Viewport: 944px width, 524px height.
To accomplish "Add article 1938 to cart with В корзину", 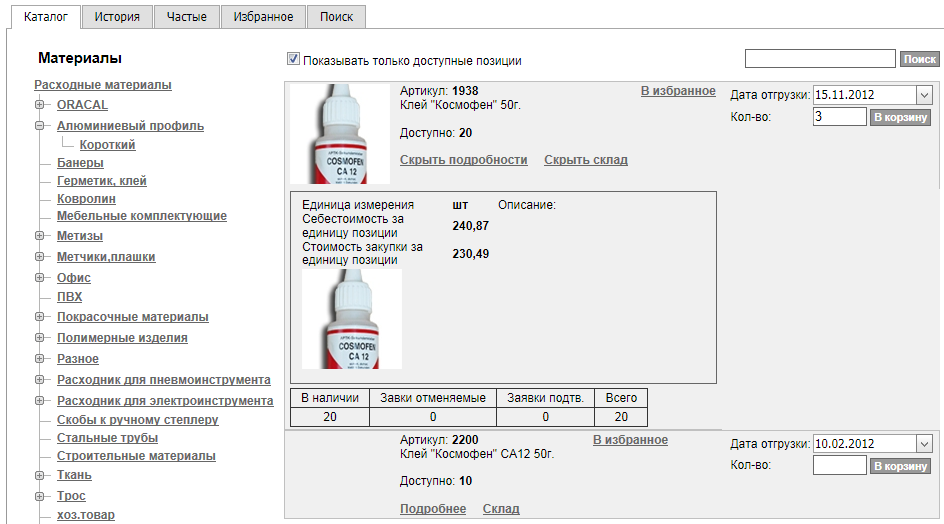I will click(x=900, y=118).
